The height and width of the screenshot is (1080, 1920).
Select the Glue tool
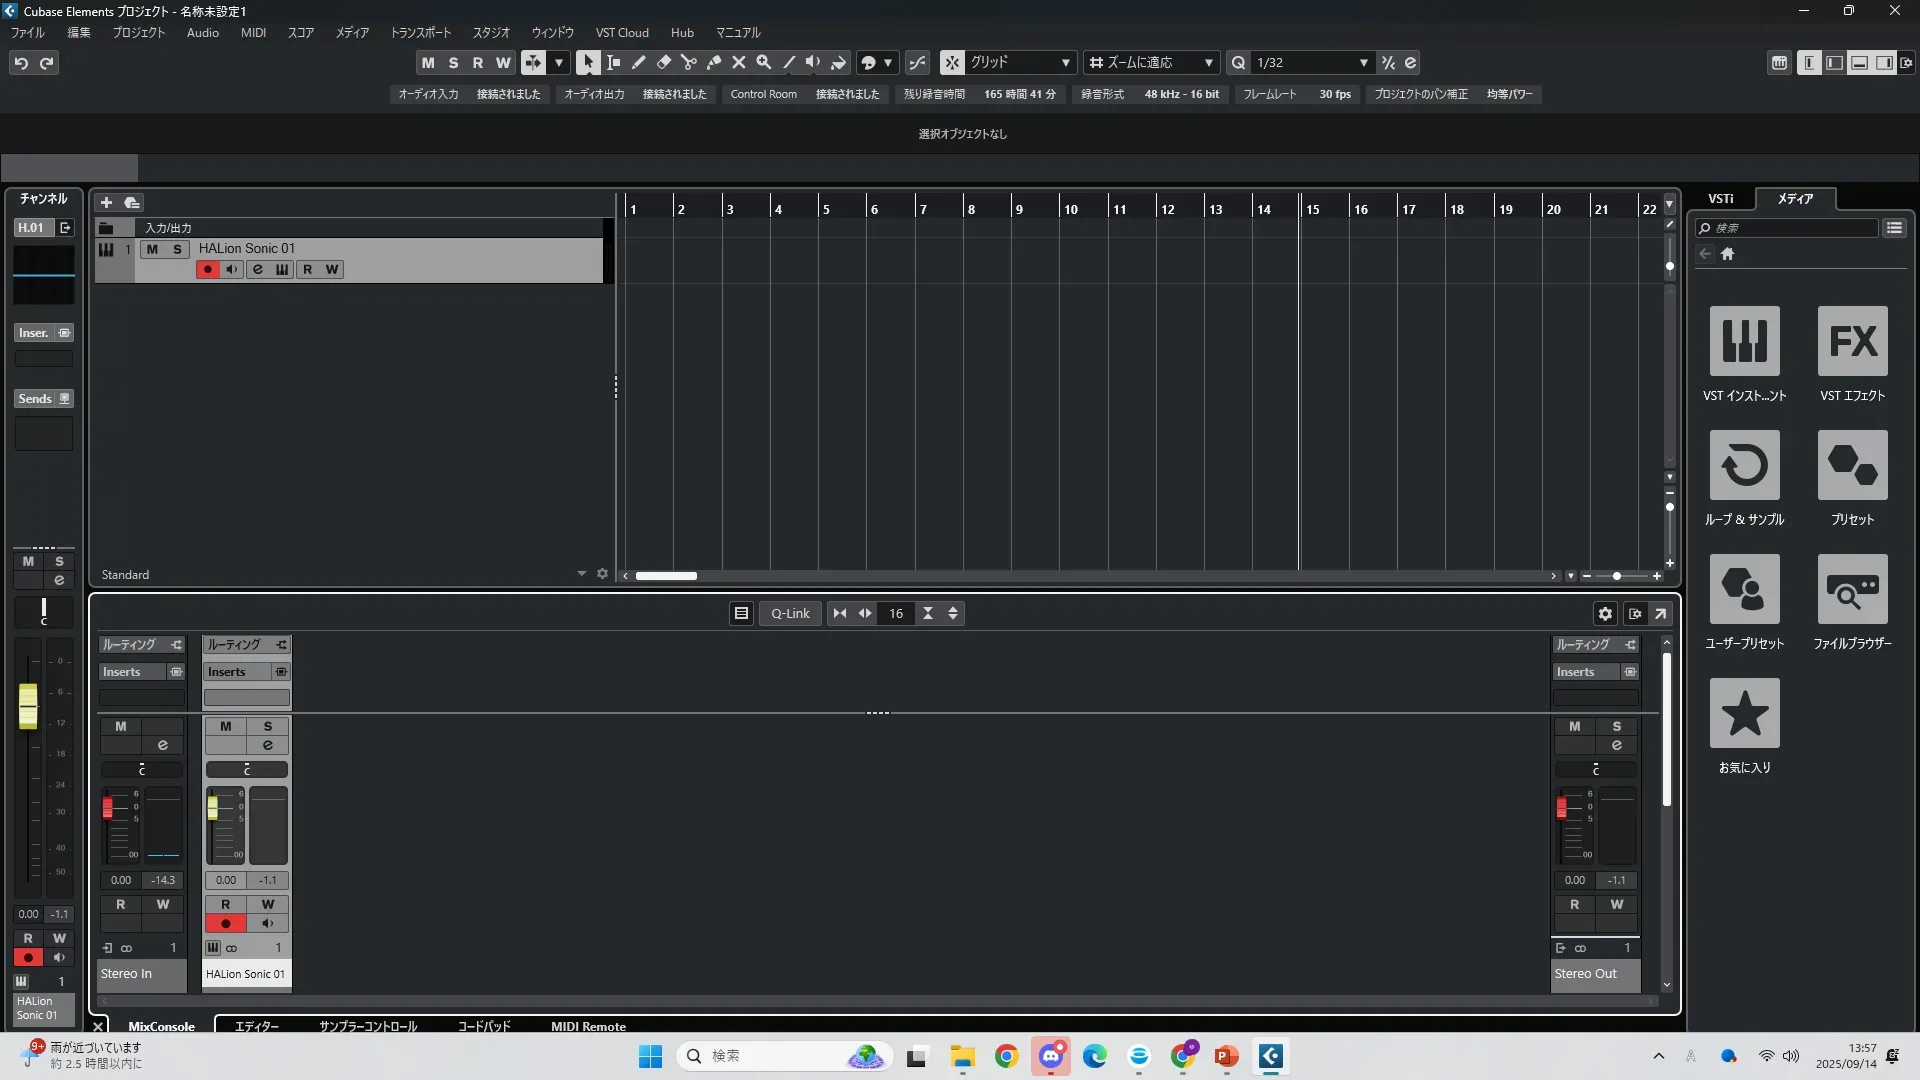(x=714, y=62)
